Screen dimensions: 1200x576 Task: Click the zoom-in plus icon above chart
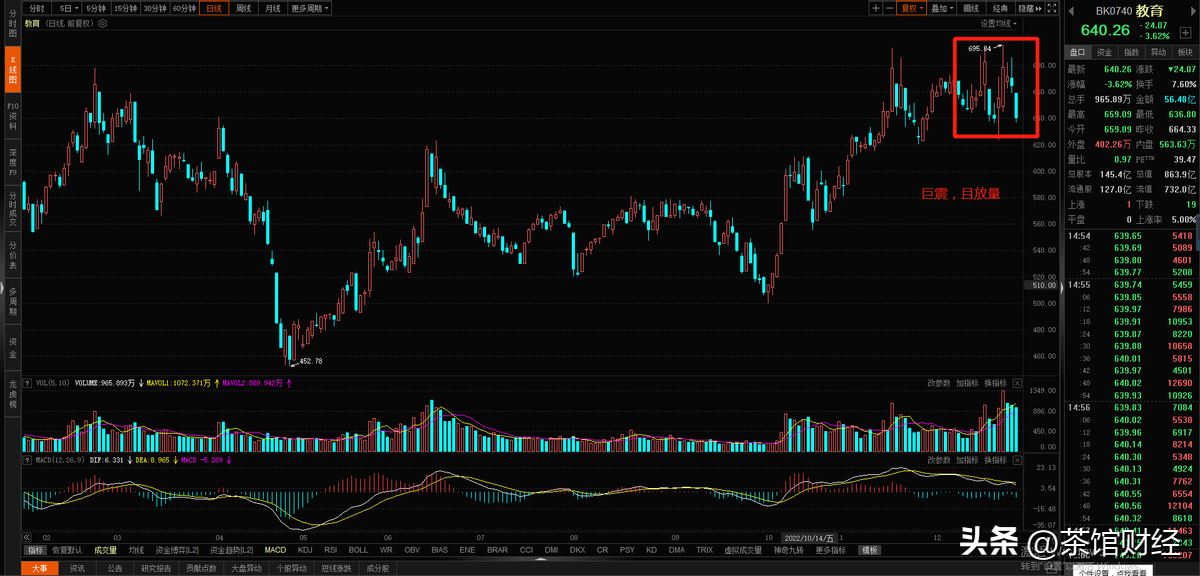pyautogui.click(x=876, y=8)
